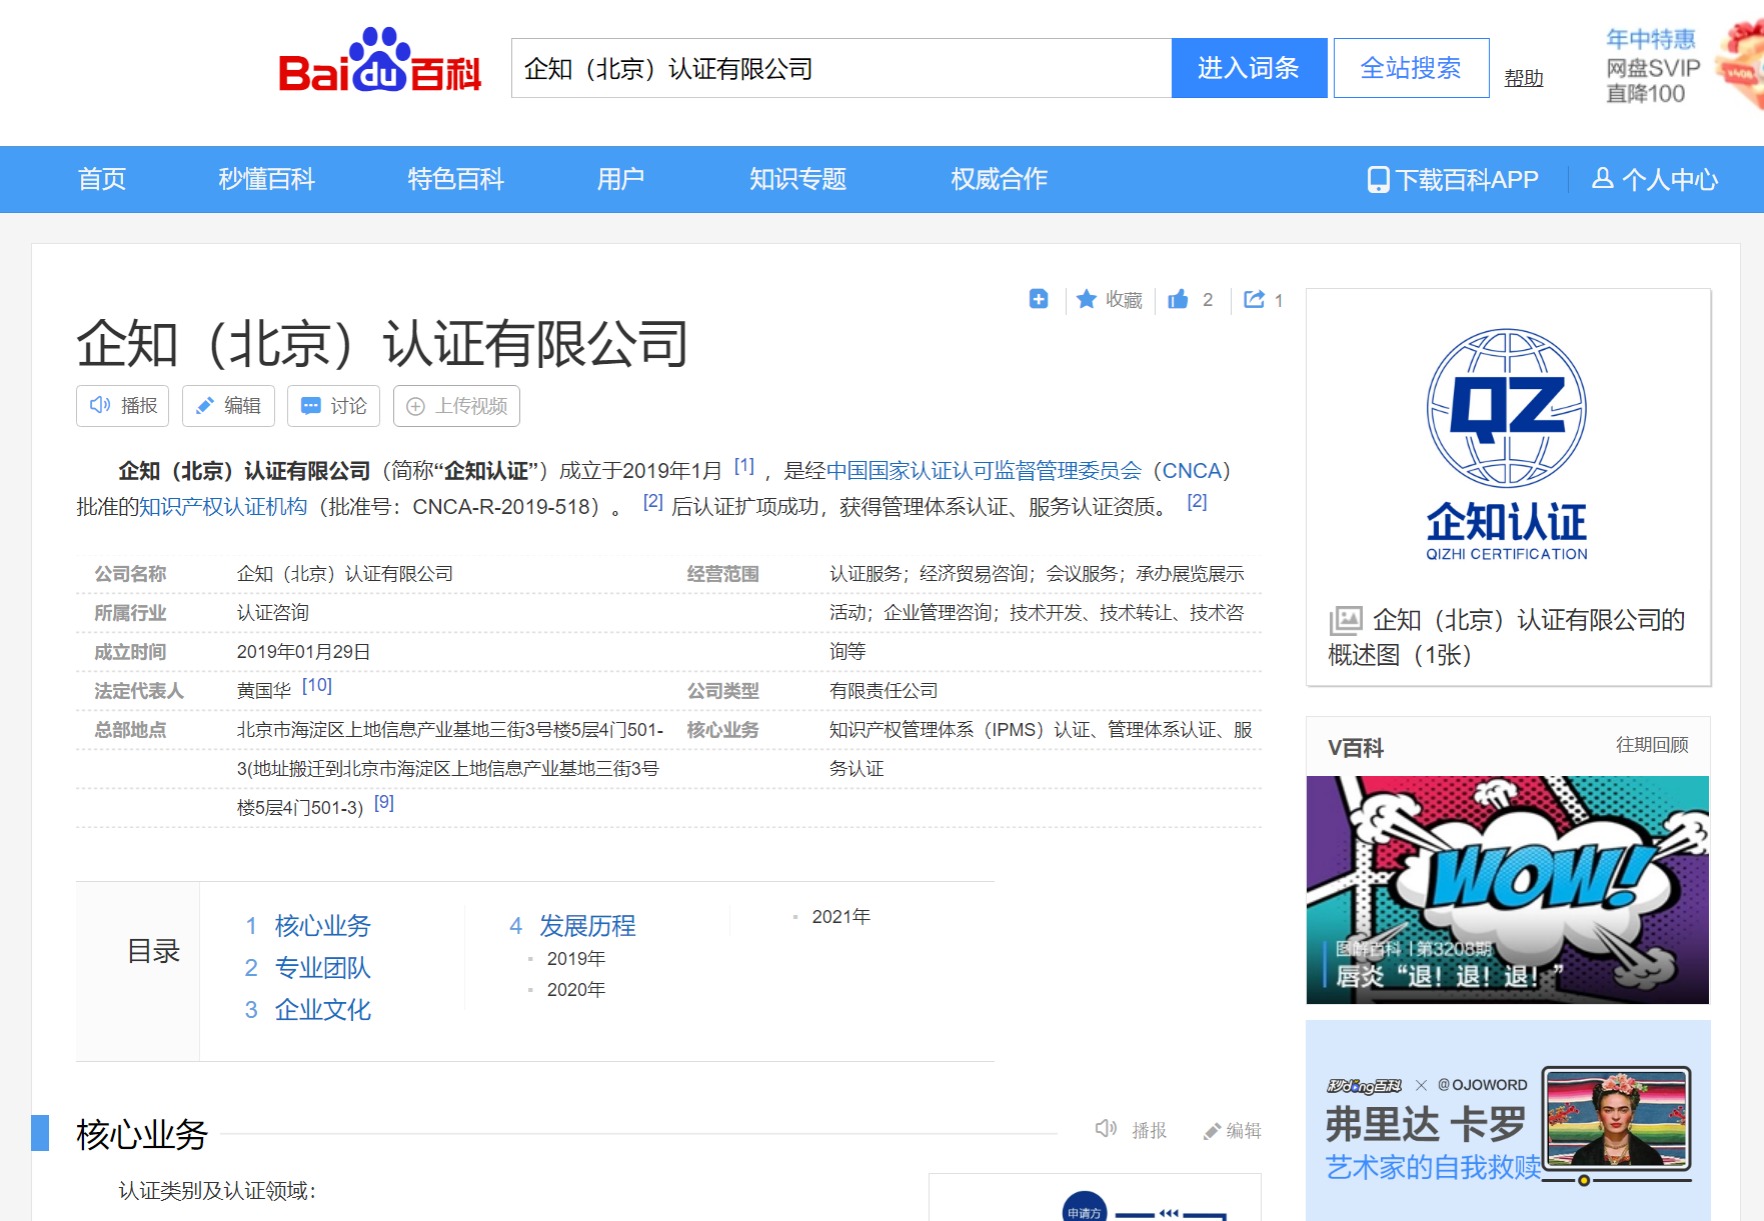Image resolution: width=1764 pixels, height=1221 pixels.
Task: Jump to 核心业务 in the contents
Action: pyautogui.click(x=323, y=926)
